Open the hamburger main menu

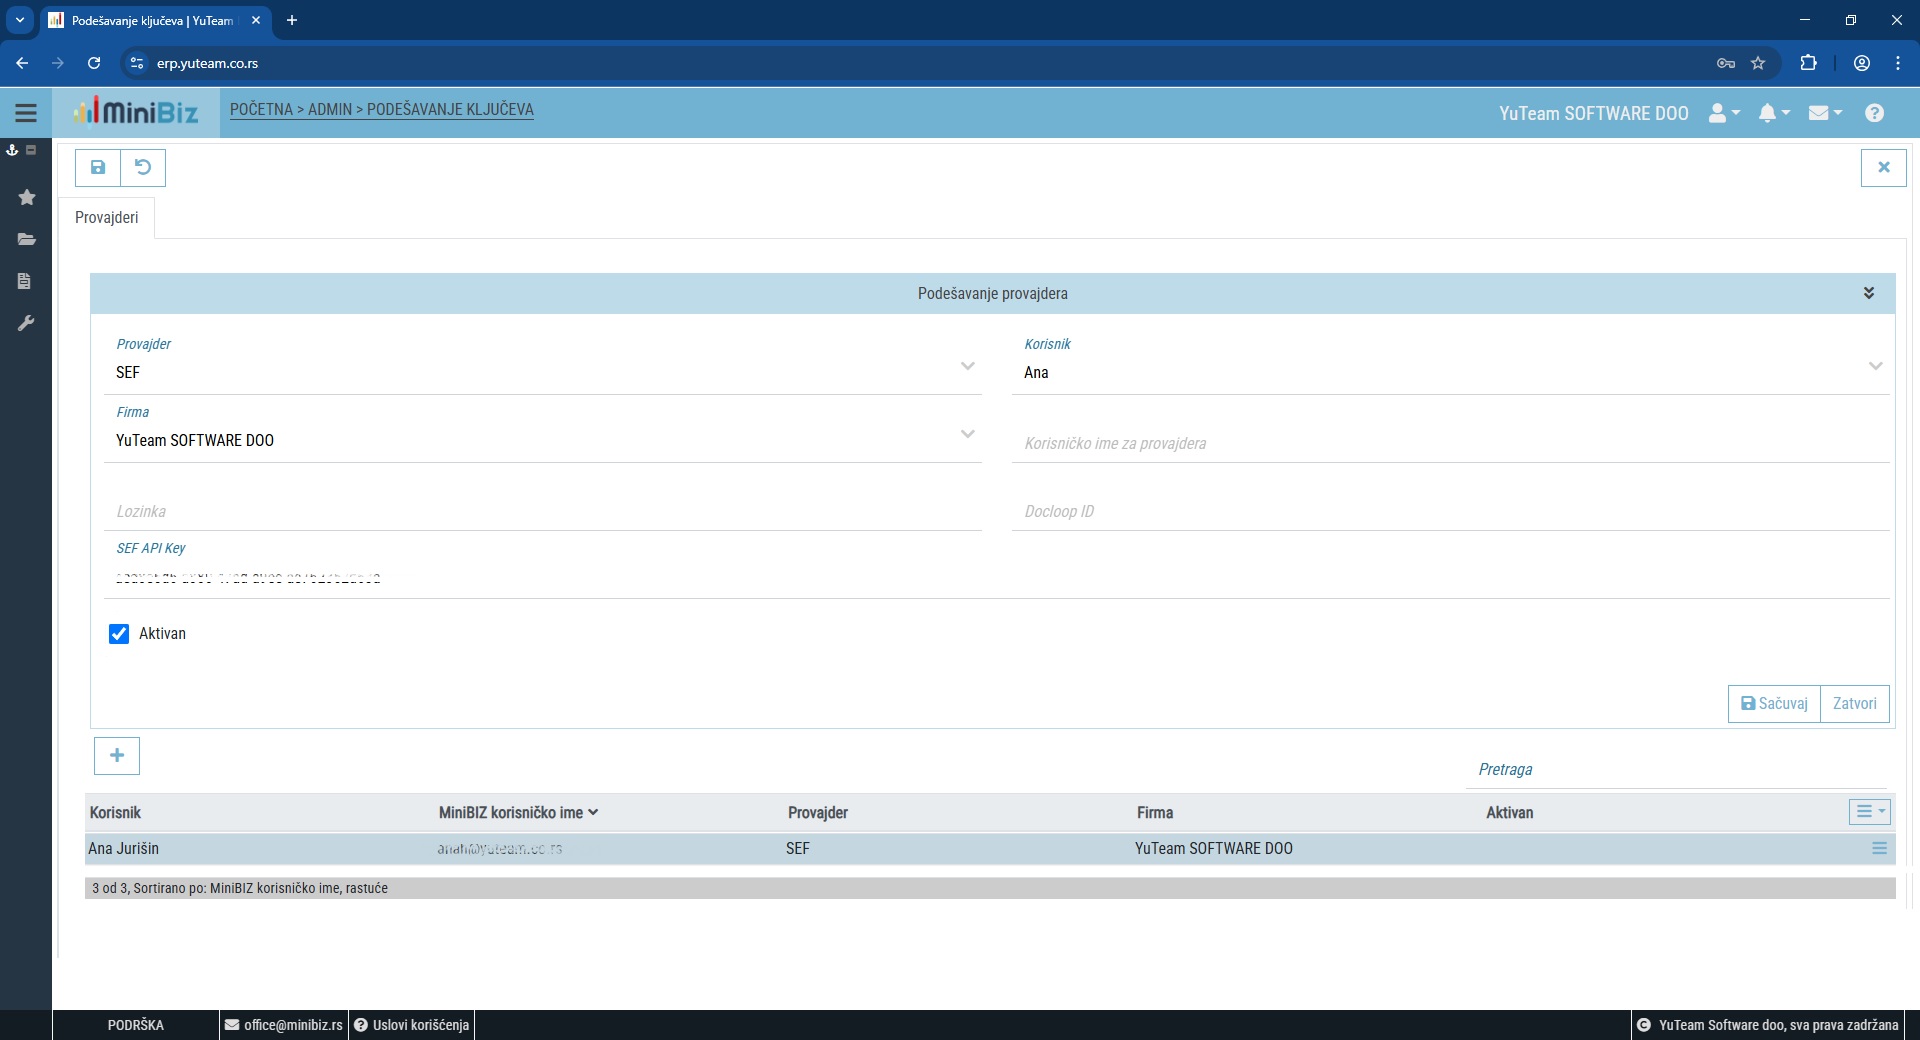click(x=26, y=113)
